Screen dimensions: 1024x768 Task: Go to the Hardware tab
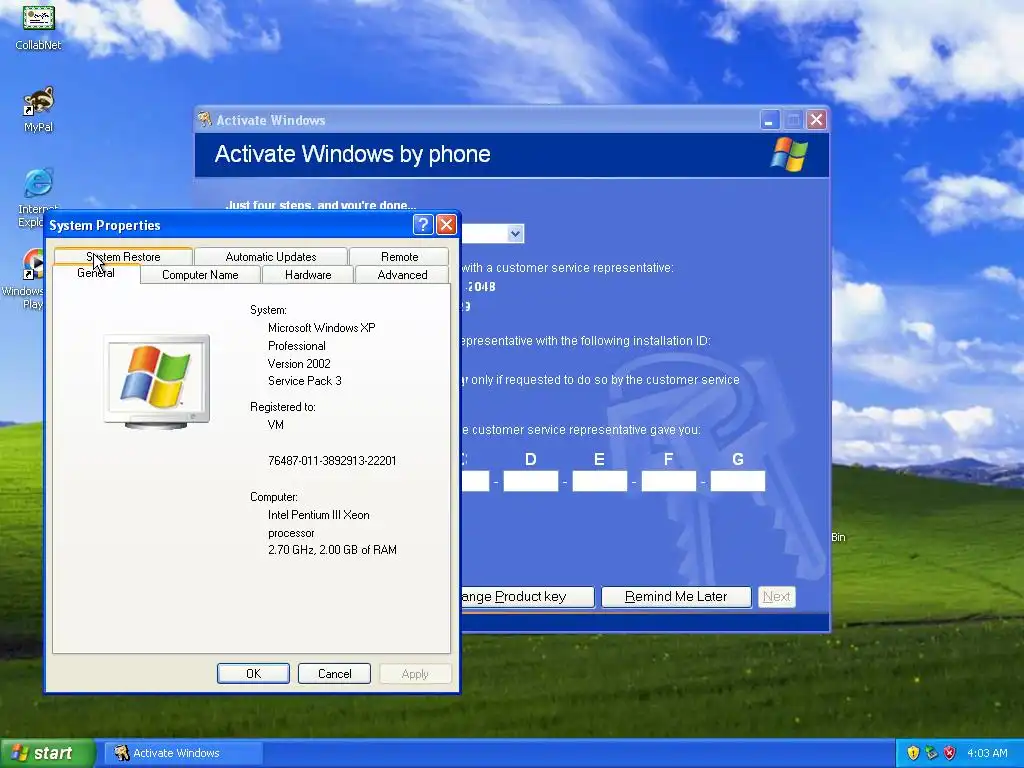click(308, 275)
